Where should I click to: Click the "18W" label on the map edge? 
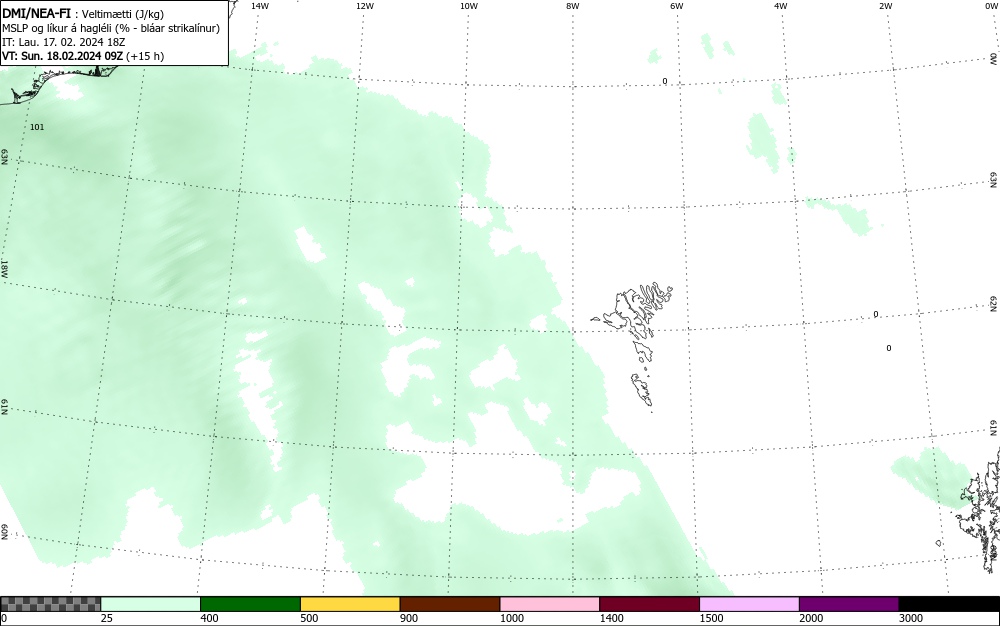(x=4, y=268)
